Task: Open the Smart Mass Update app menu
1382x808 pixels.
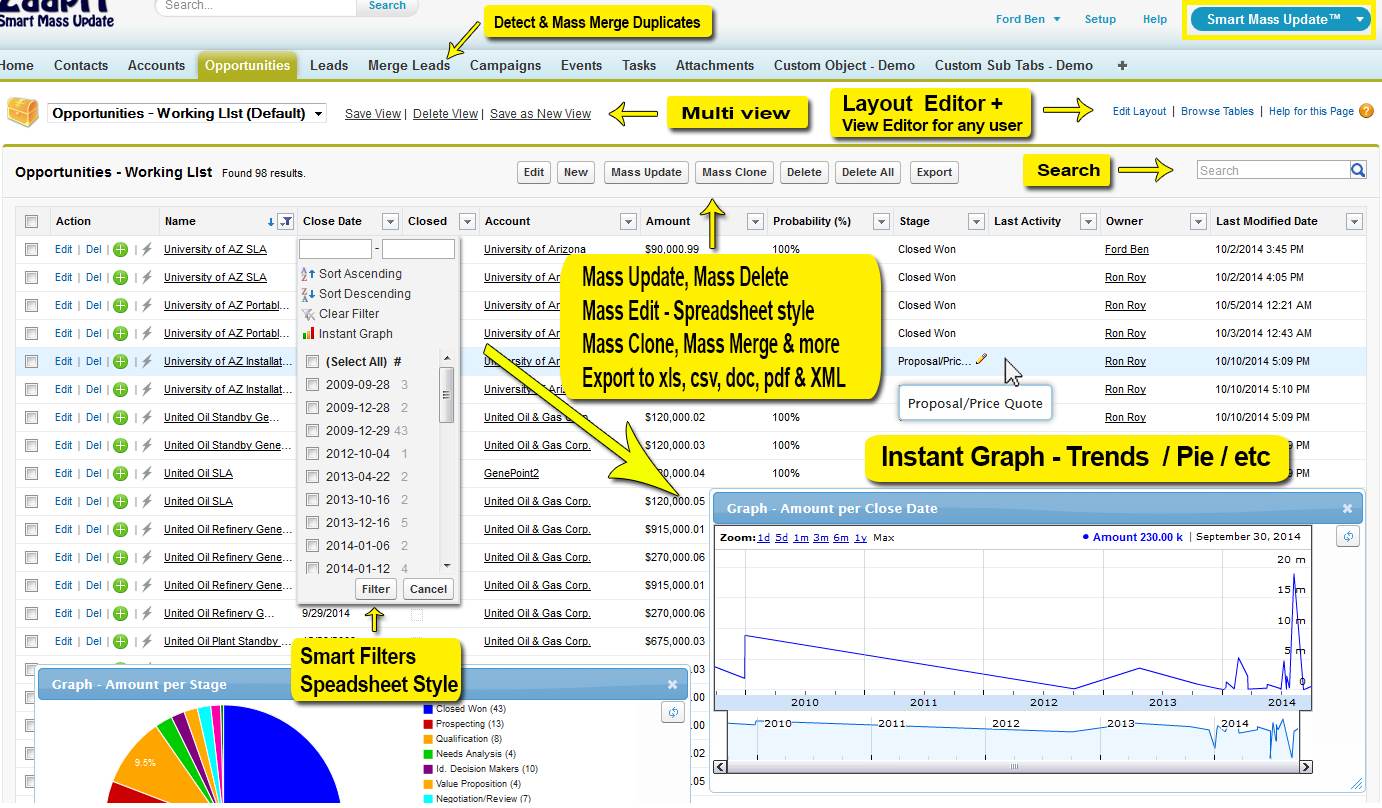Action: 1281,19
